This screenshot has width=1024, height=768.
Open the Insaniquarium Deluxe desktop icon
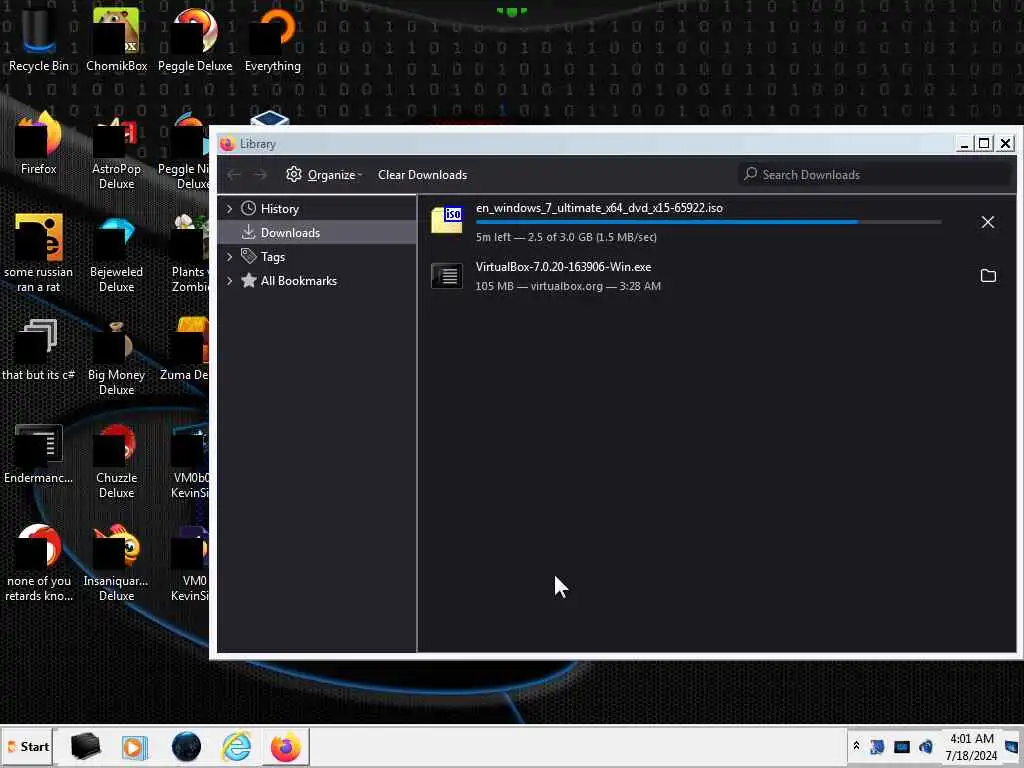click(116, 563)
